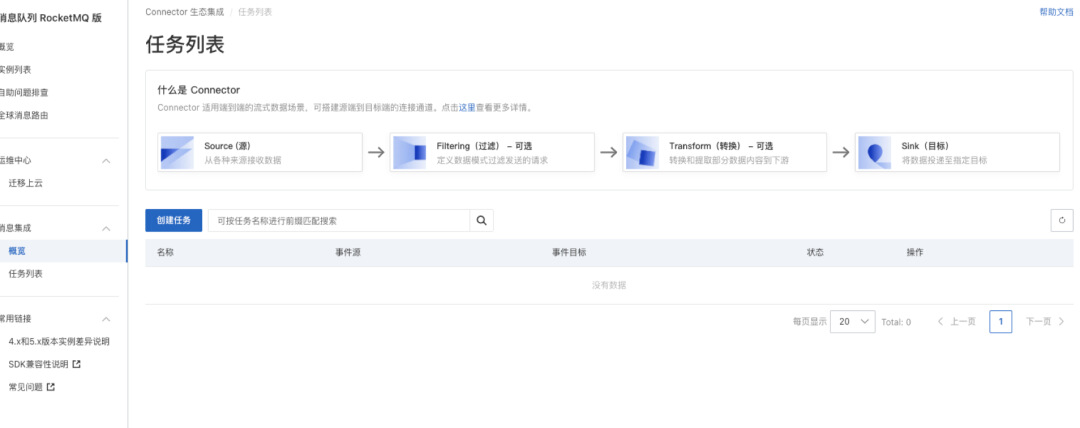
Task: Collapse the 运维中心 sidebar section
Action: point(106,161)
